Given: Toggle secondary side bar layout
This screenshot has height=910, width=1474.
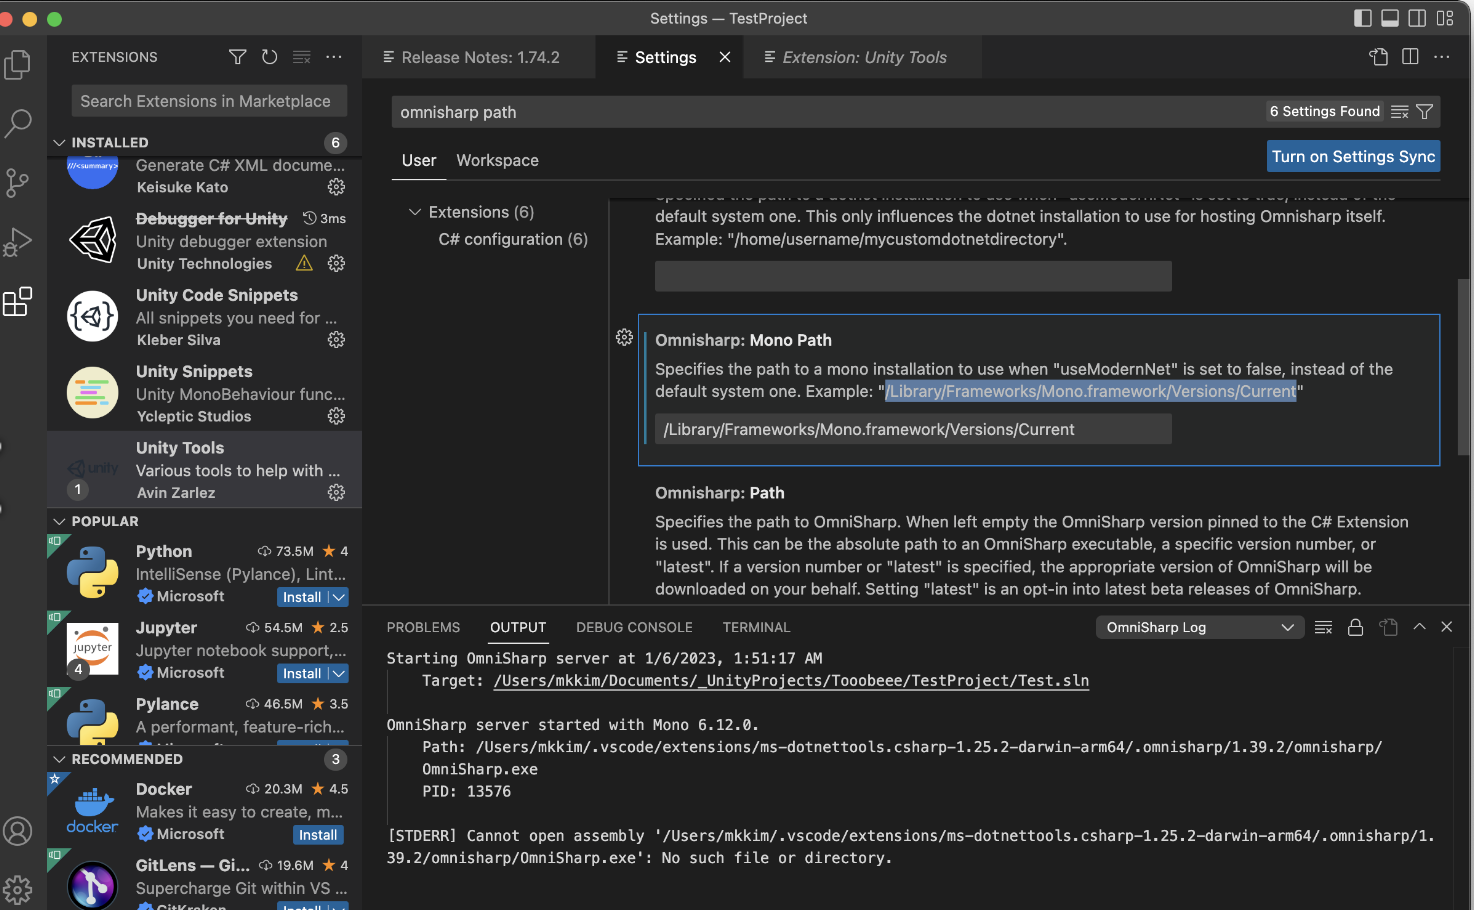Looking at the screenshot, I should [1417, 18].
